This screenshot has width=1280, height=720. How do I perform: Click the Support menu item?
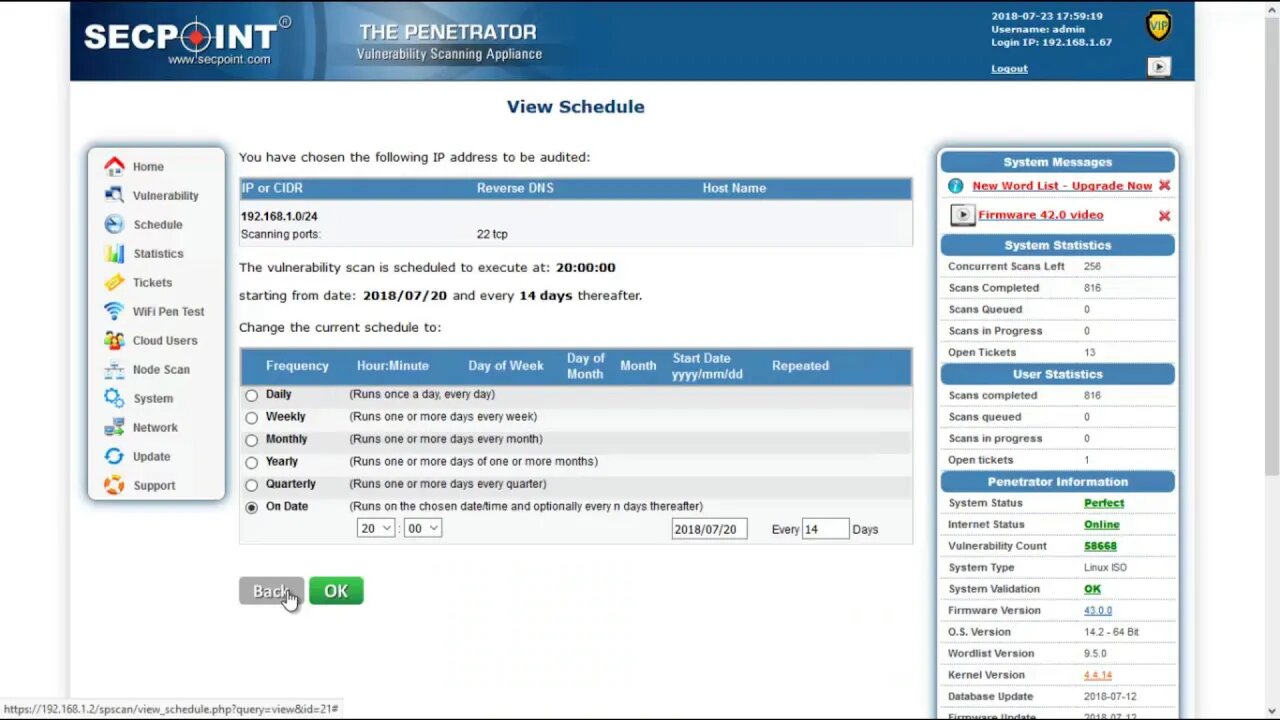(154, 486)
